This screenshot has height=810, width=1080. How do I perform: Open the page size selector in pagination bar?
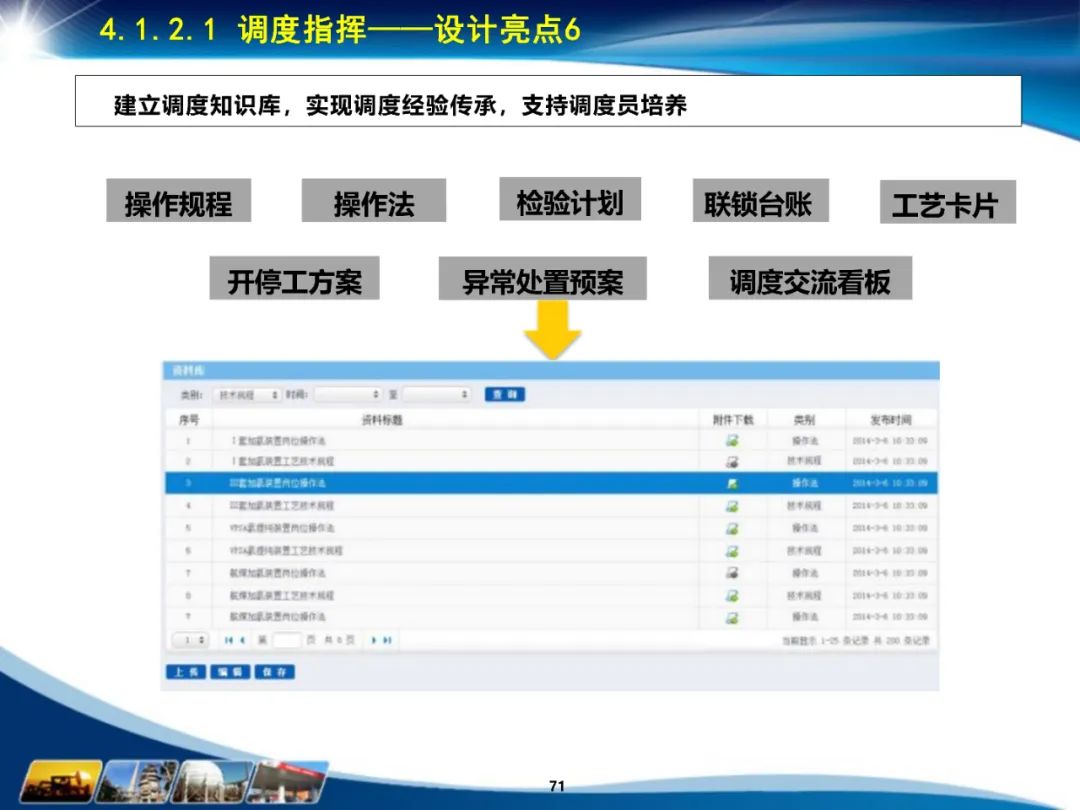coord(189,640)
